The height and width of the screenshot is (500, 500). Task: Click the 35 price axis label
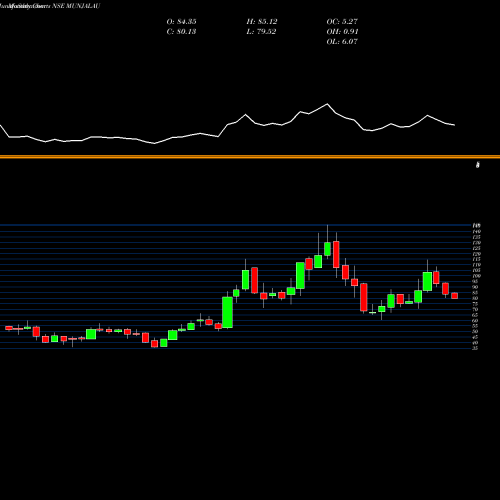point(475,348)
